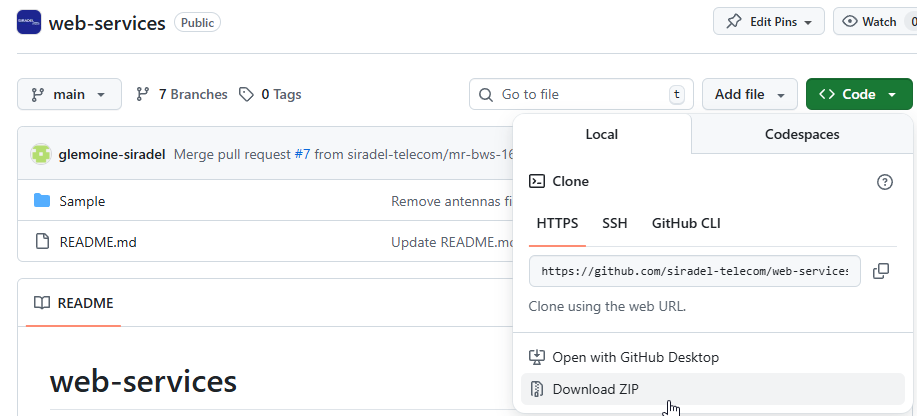Open the 'Update README.md' commit message
This screenshot has height=416, width=917.
(x=452, y=242)
